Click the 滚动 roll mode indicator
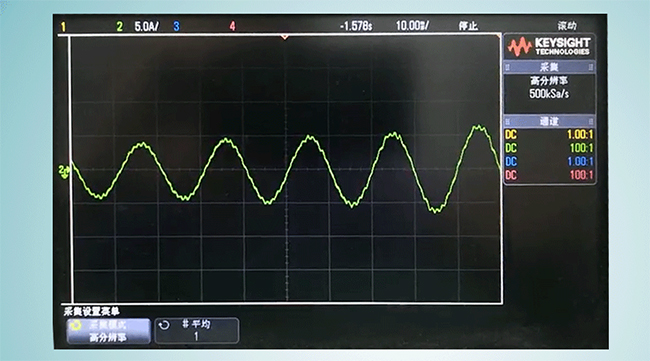Screen dimensions: 650x361 (x=567, y=26)
